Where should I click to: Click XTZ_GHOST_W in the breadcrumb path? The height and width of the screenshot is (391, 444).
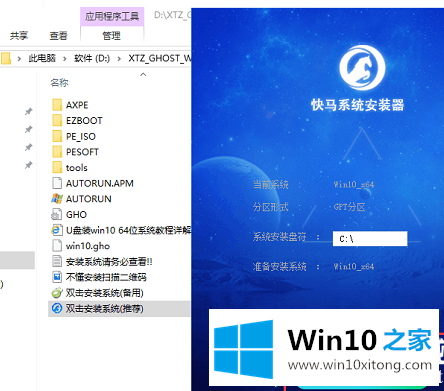[160, 59]
